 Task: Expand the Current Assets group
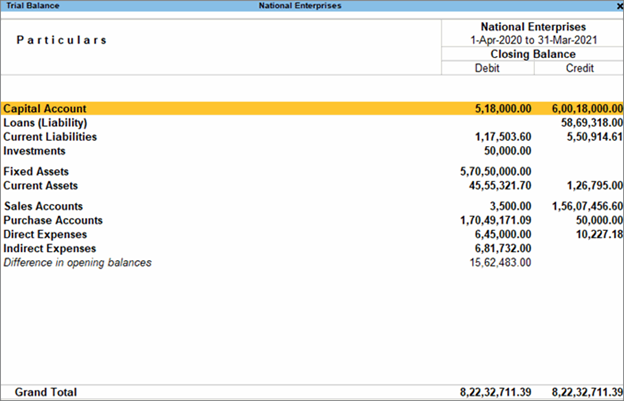point(40,186)
